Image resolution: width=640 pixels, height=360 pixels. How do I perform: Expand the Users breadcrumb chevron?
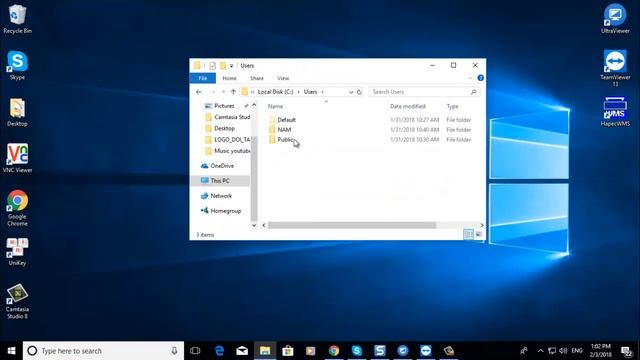pos(322,92)
